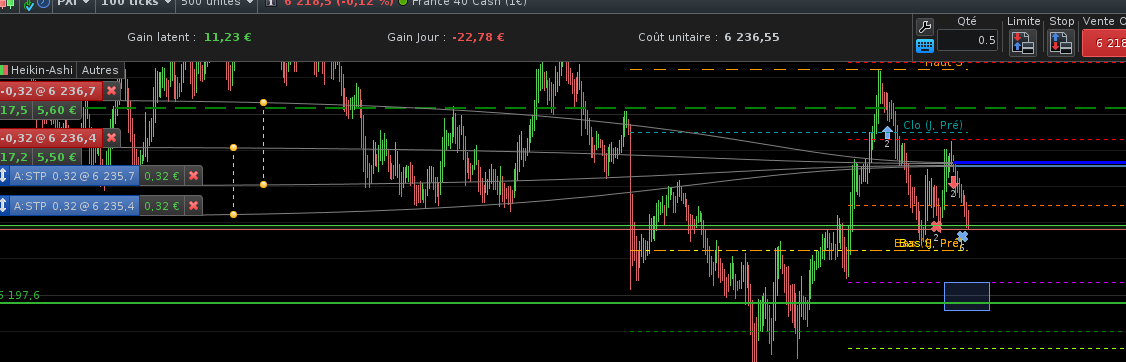Select the A:STP 0,32 @ 6 235,7 order
Screen dimensions: 1126x362
(x=74, y=176)
